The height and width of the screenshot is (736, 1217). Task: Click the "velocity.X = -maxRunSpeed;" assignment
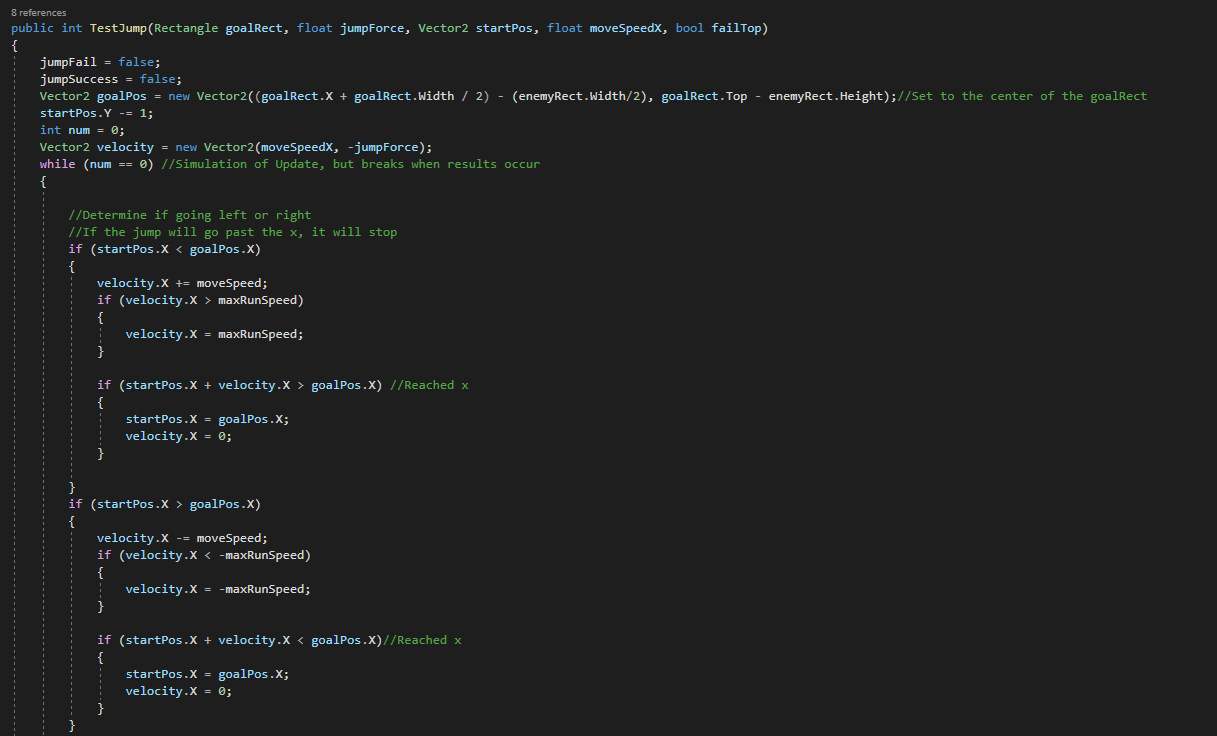[217, 589]
